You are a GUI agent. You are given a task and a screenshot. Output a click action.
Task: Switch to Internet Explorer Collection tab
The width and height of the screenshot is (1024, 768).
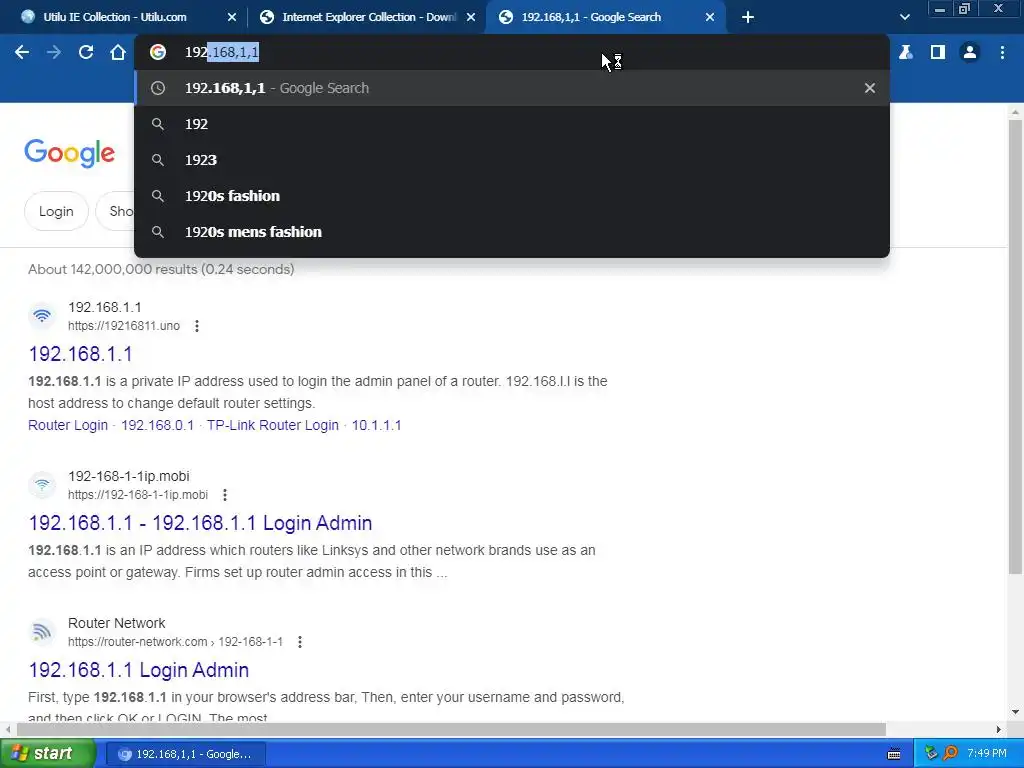[x=369, y=17]
